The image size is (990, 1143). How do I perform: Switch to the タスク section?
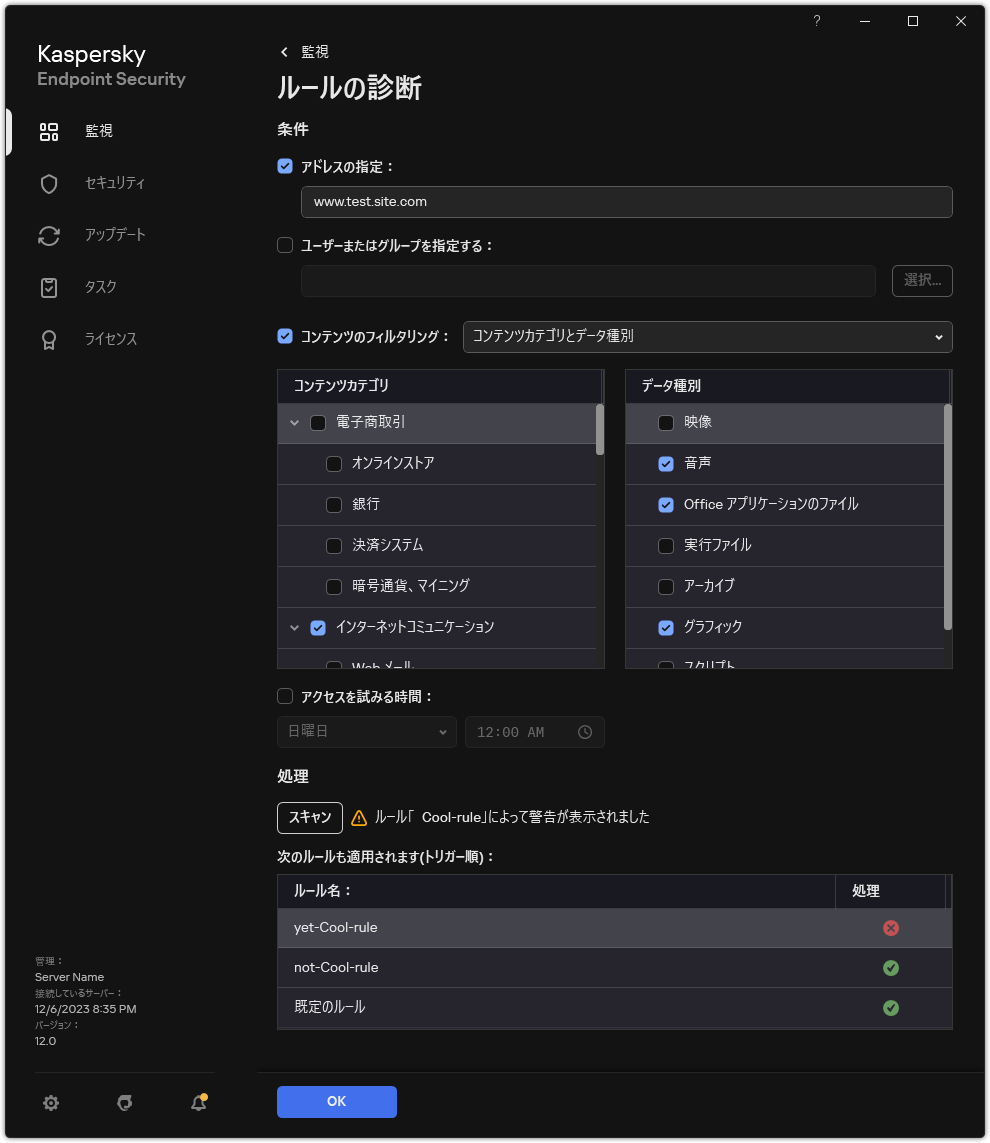point(48,287)
